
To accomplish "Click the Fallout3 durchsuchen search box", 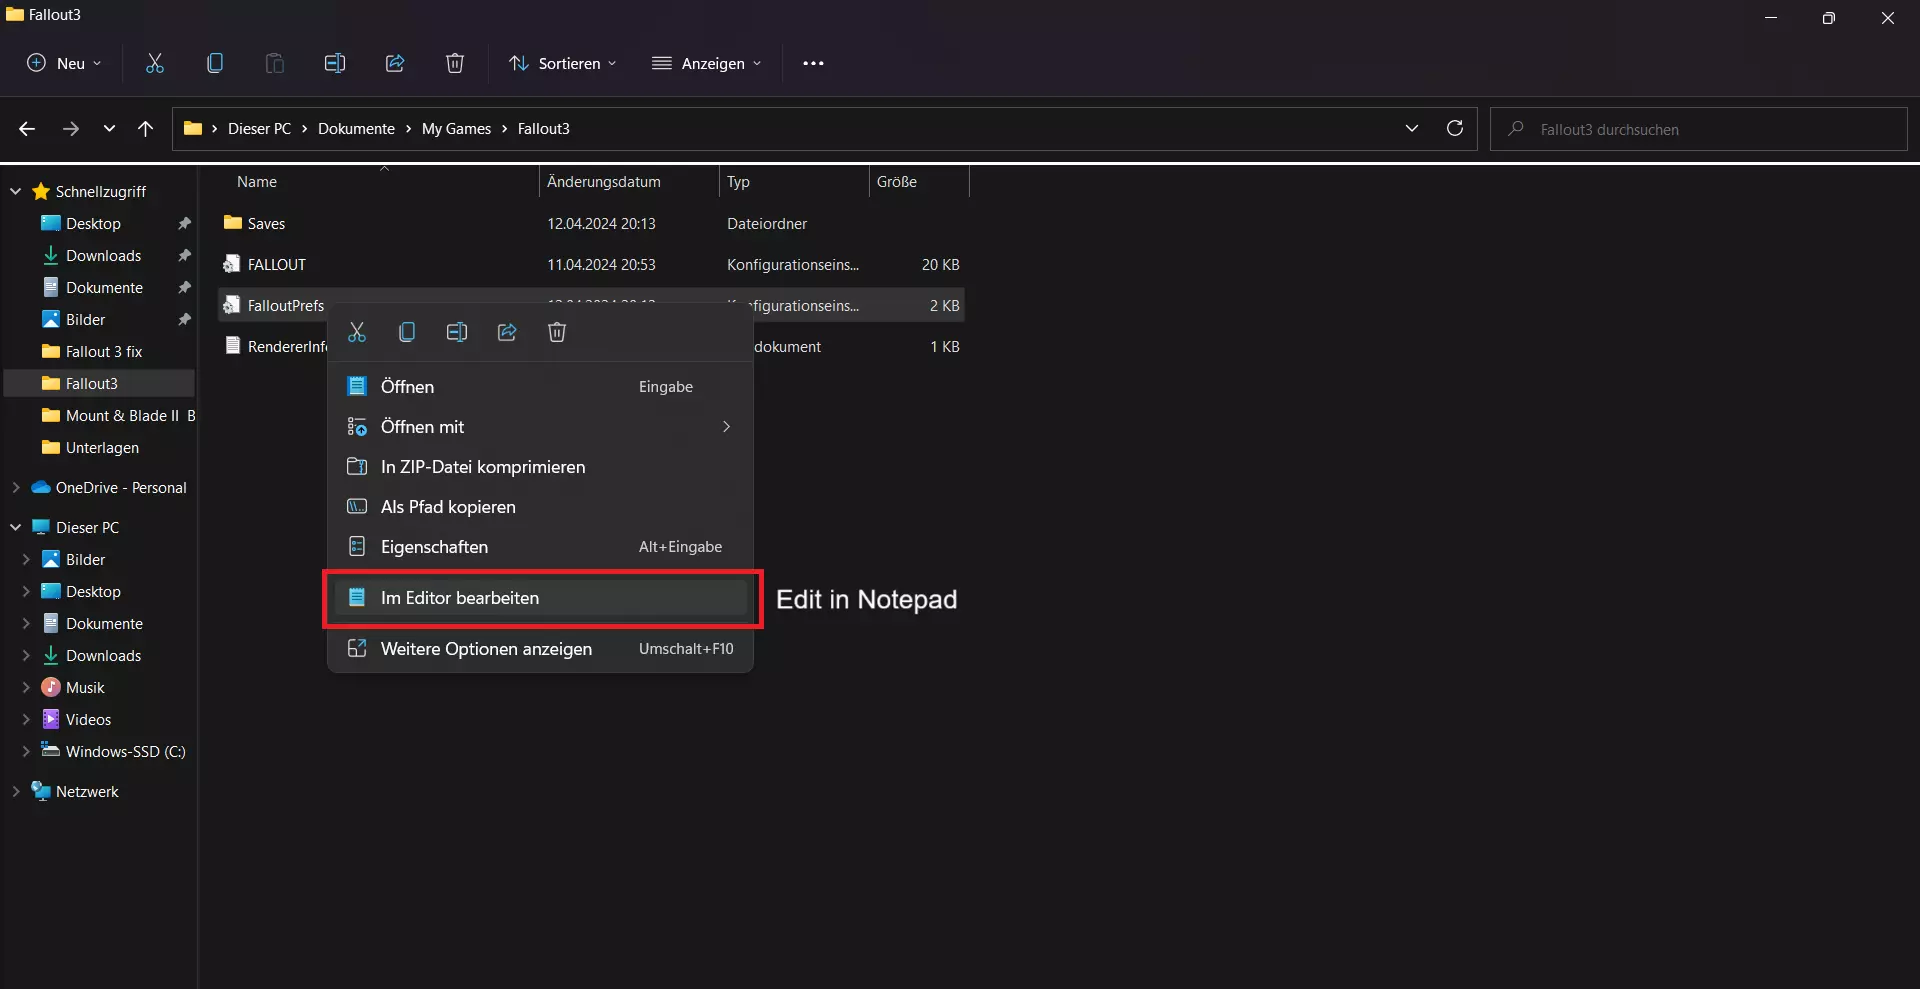I will pos(1699,129).
